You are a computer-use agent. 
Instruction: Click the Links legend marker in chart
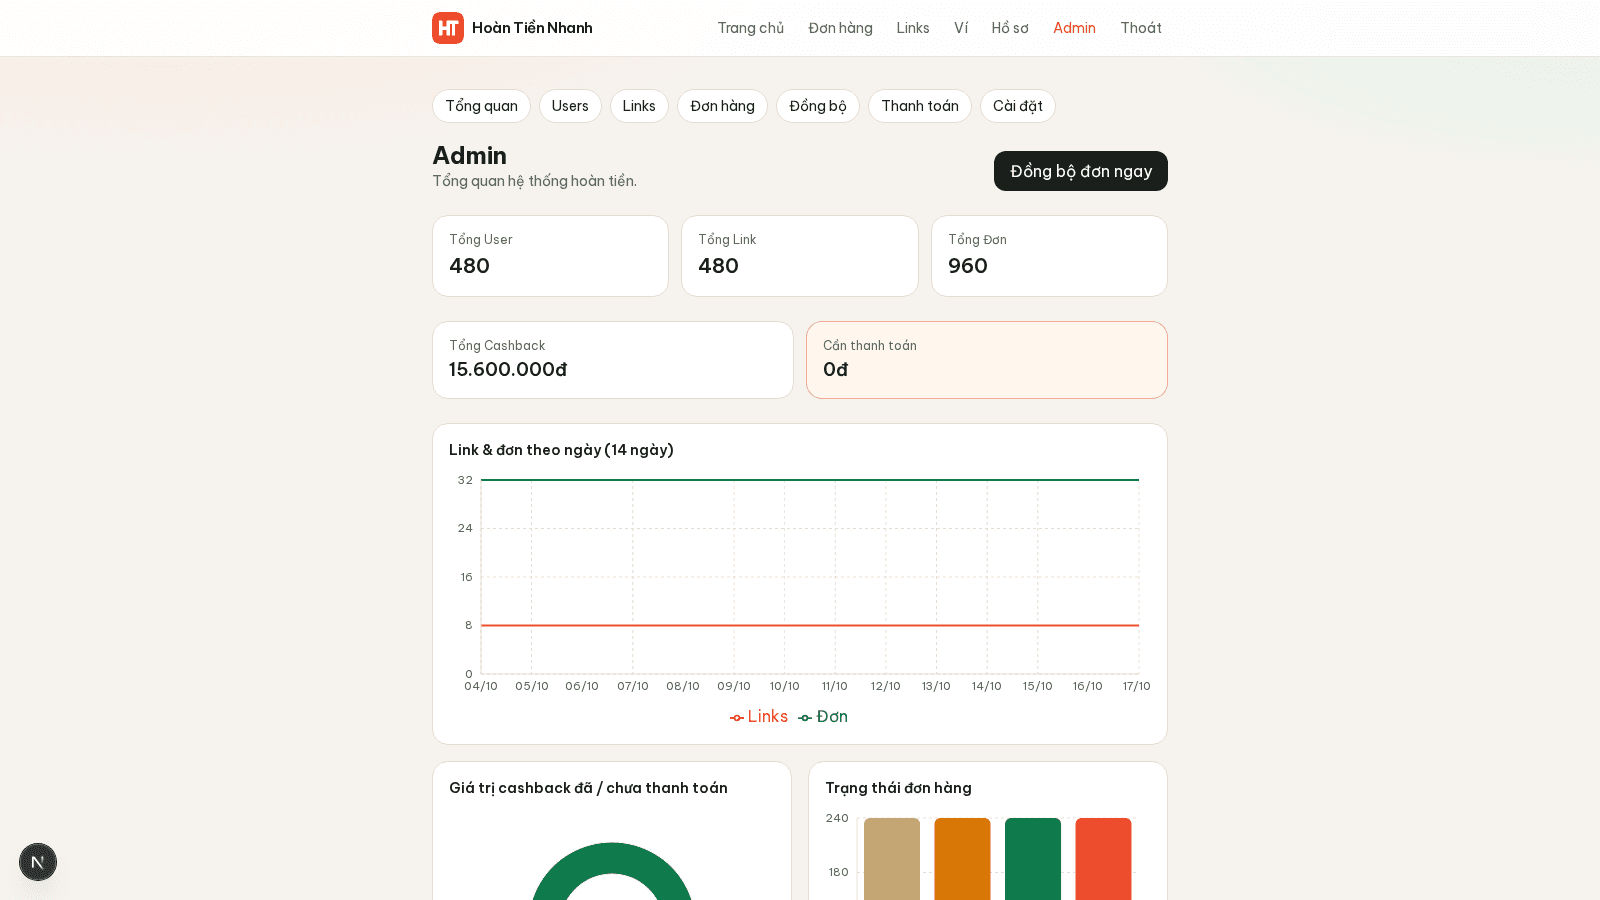[x=737, y=718]
